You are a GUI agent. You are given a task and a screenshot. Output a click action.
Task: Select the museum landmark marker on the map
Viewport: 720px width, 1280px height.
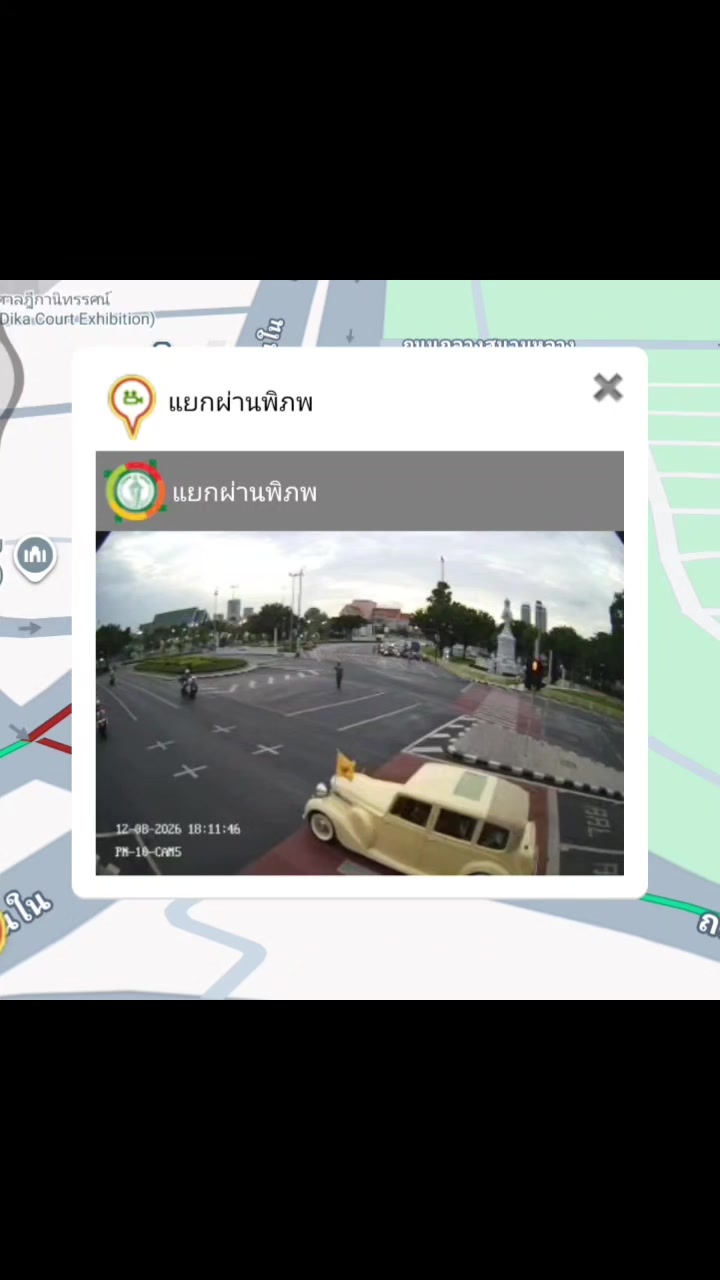35,557
